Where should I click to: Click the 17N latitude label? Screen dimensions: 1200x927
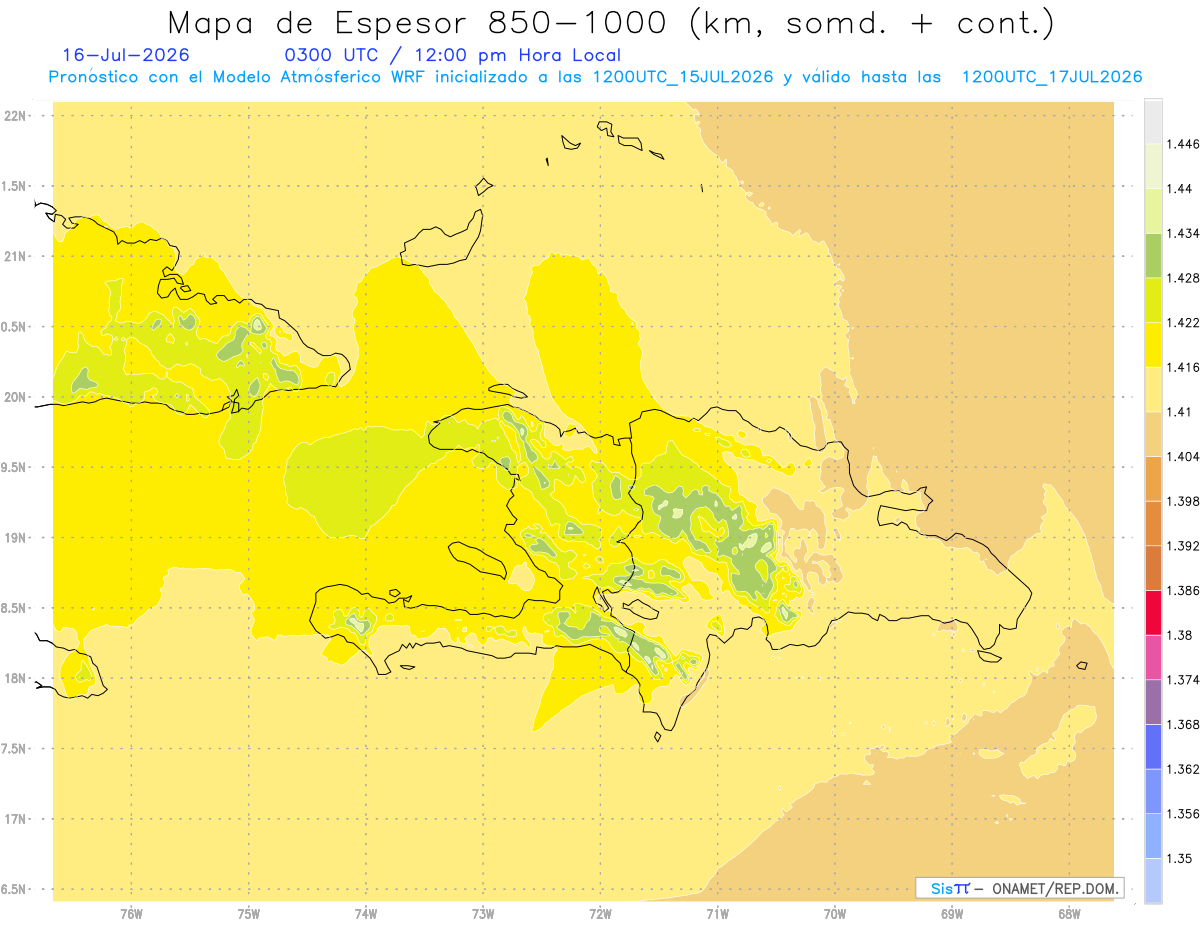pyautogui.click(x=16, y=819)
